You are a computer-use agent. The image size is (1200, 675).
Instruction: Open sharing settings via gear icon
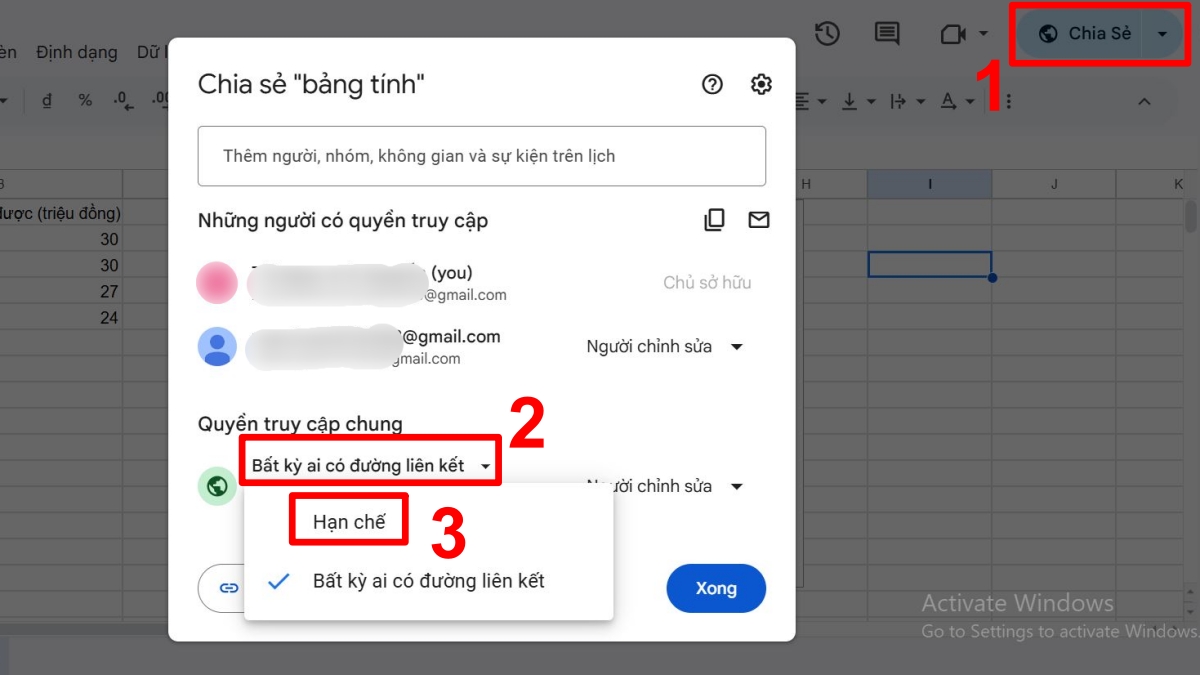[x=760, y=85]
